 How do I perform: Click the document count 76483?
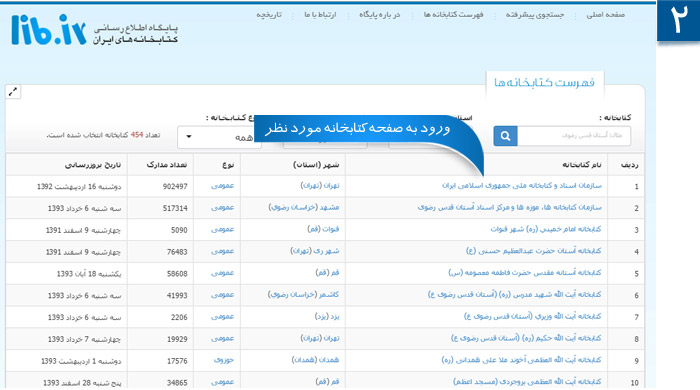click(x=177, y=252)
